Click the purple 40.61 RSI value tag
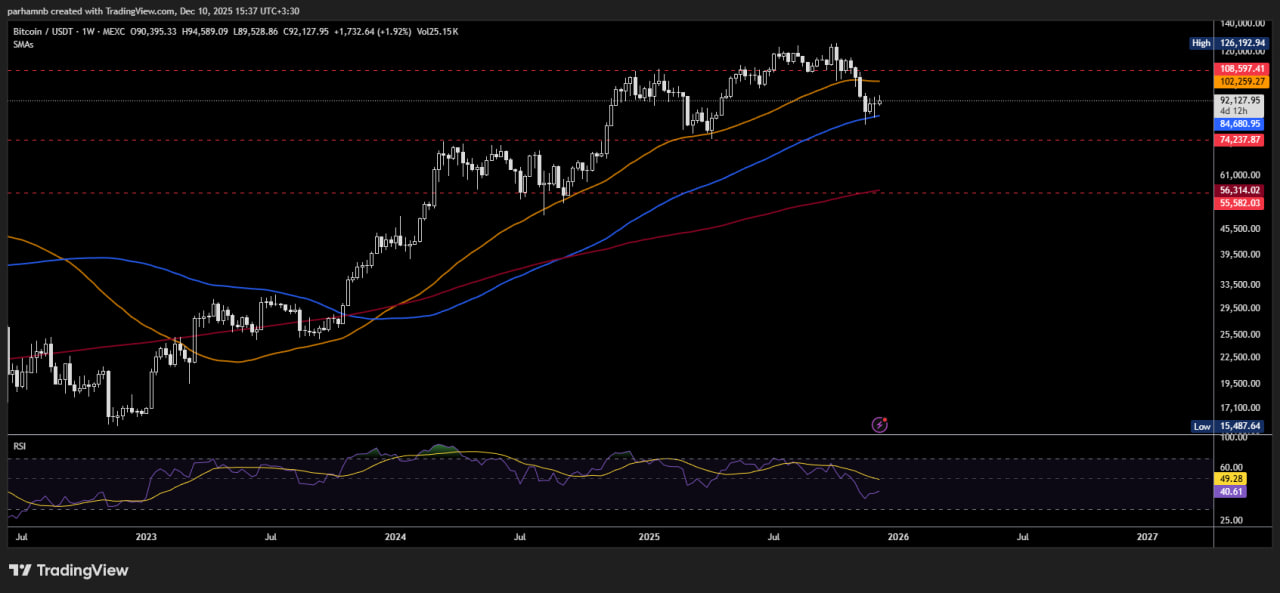This screenshot has width=1280, height=593. pos(1228,492)
